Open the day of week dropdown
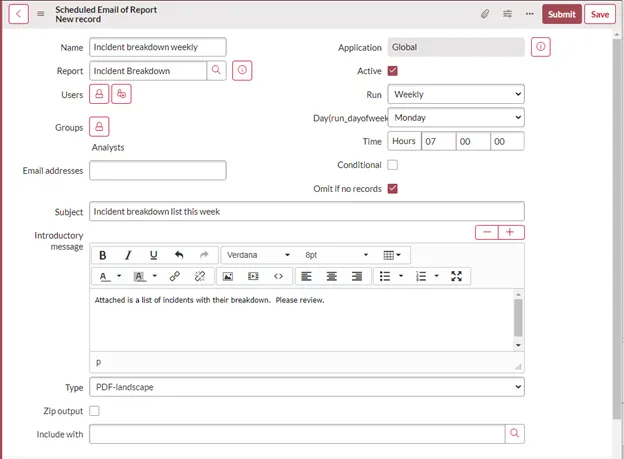The height and width of the screenshot is (459, 624). (x=456, y=118)
